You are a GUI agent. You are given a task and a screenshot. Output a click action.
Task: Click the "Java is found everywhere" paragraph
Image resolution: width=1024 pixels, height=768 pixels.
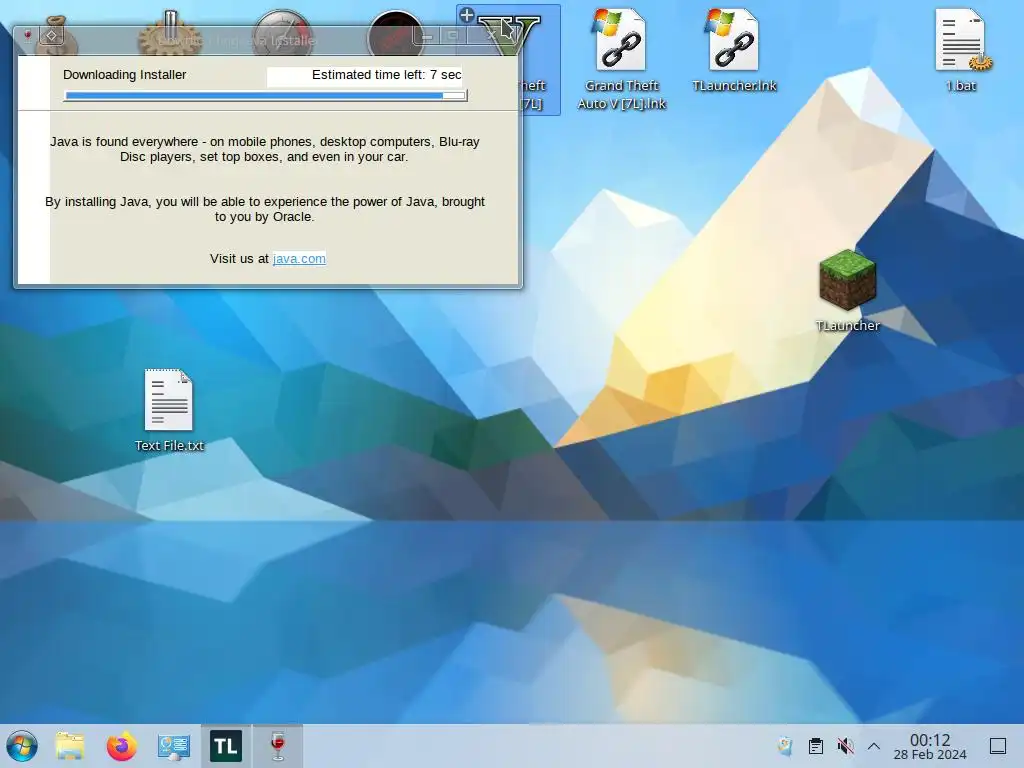264,150
